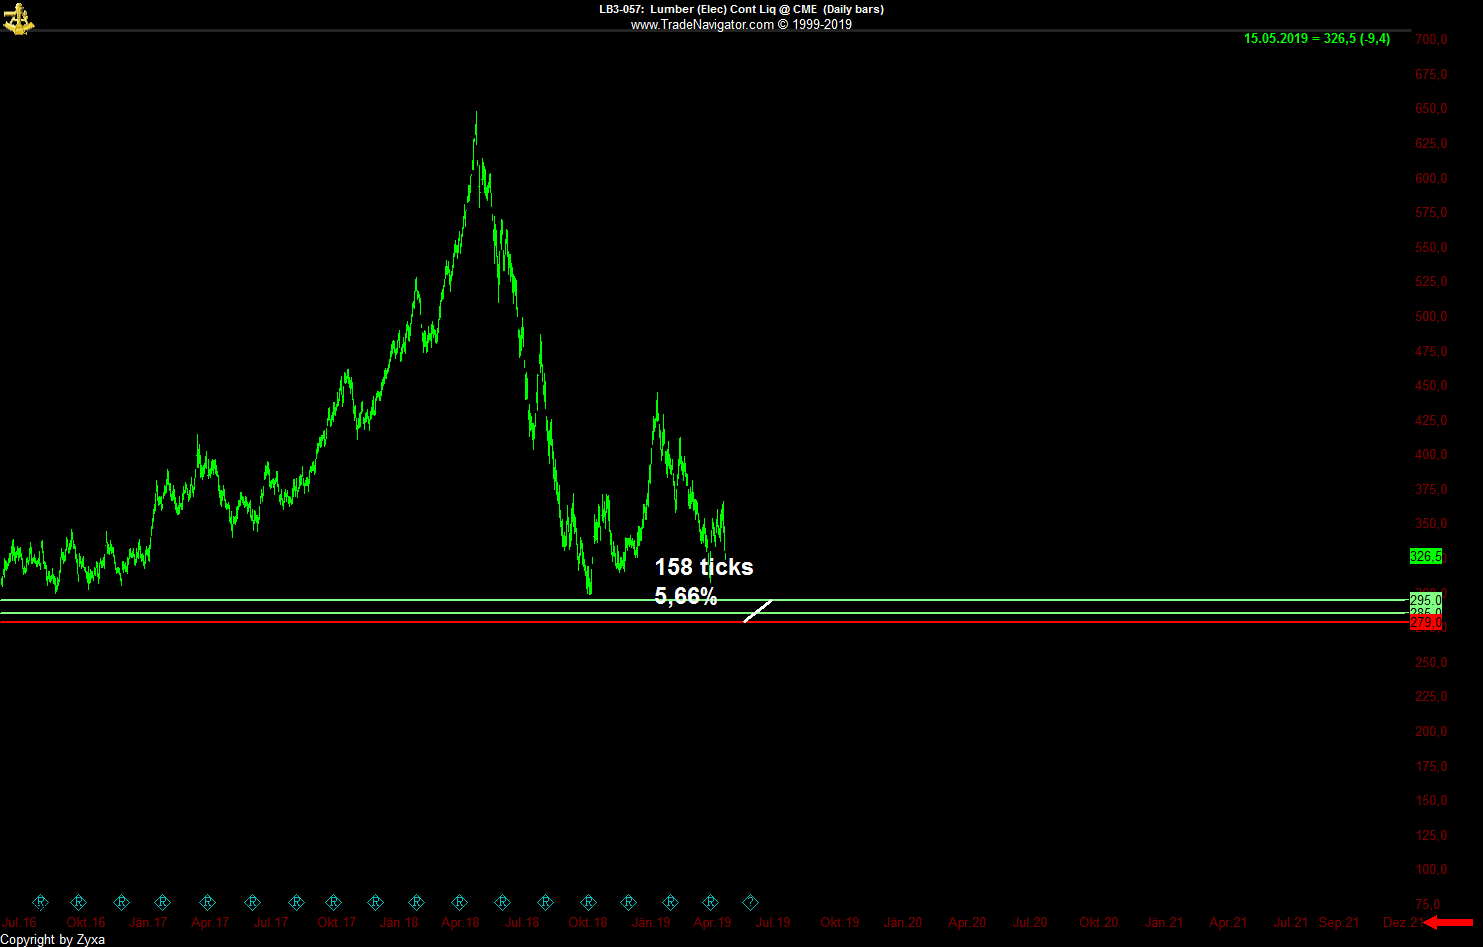Click the 500,0 price axis label
The image size is (1483, 947).
pos(1431,316)
